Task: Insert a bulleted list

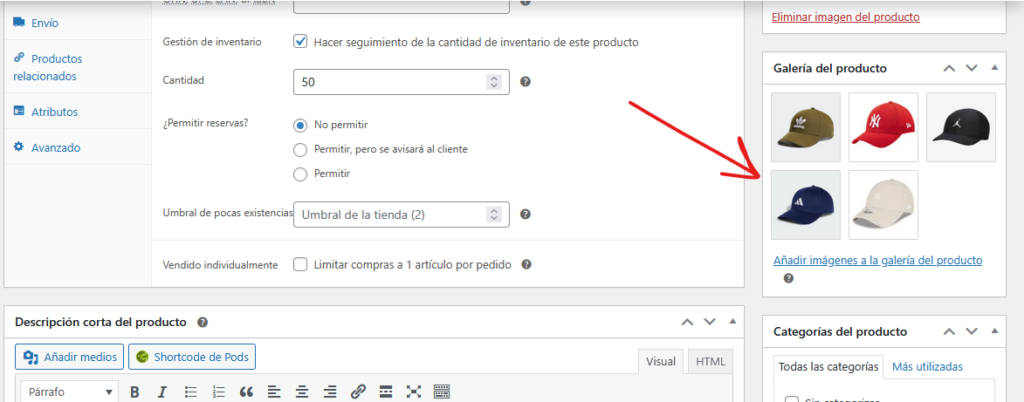Action: point(190,391)
